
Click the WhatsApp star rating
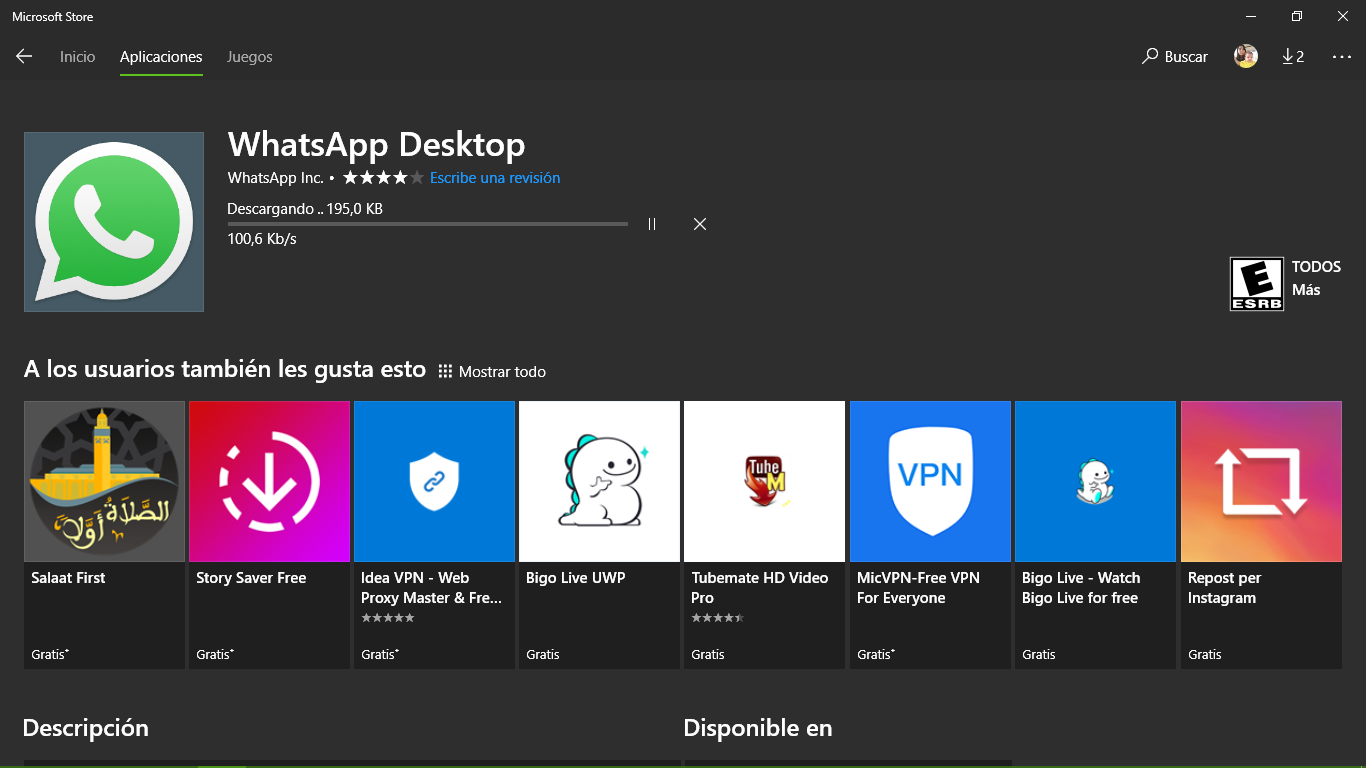pyautogui.click(x=383, y=178)
